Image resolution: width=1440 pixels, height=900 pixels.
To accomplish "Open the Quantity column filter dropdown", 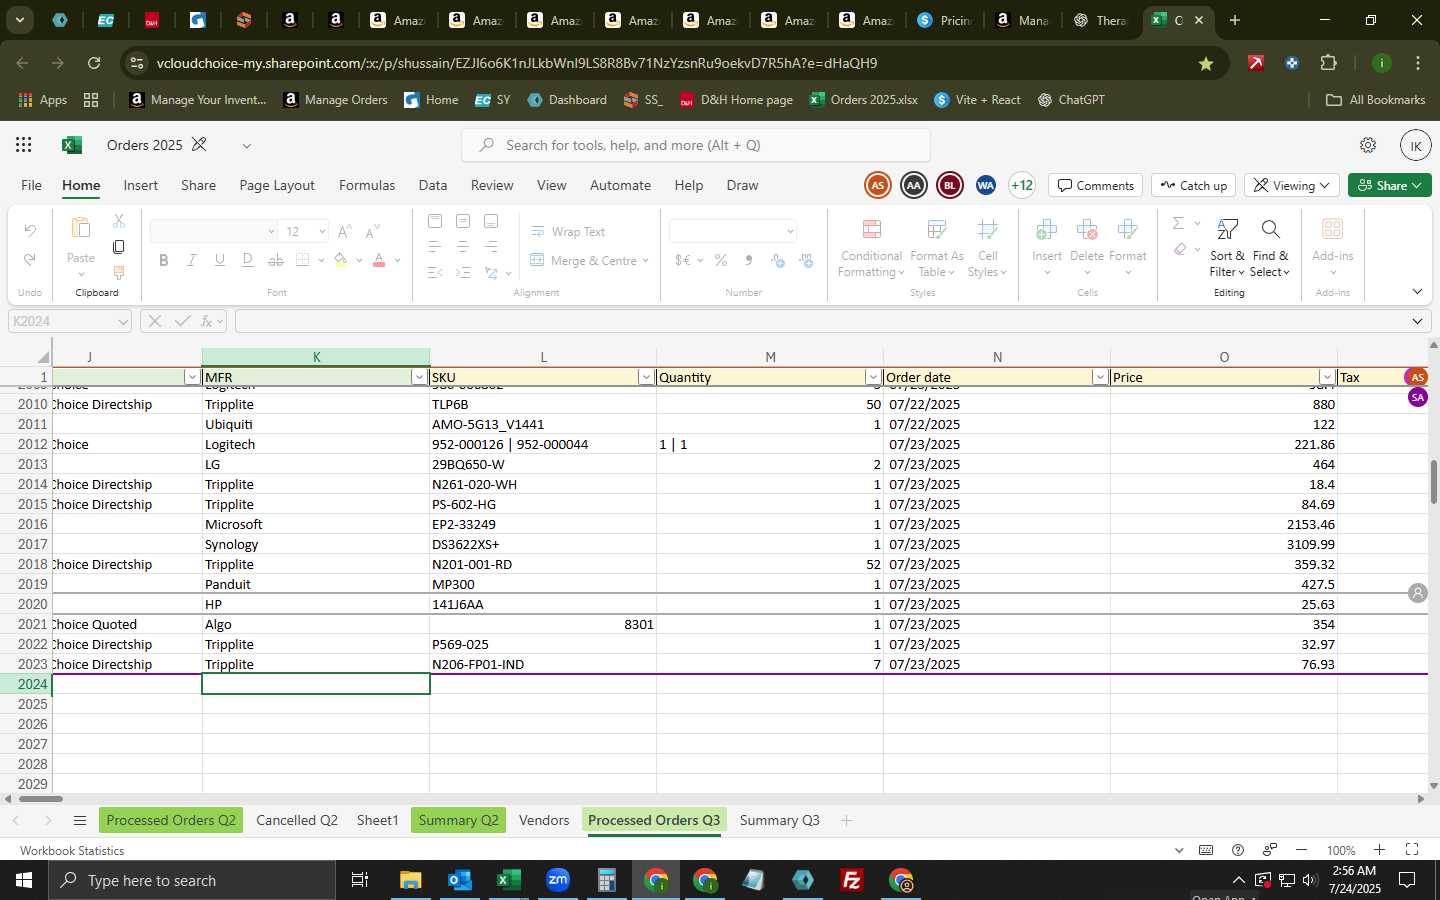I will click(873, 377).
